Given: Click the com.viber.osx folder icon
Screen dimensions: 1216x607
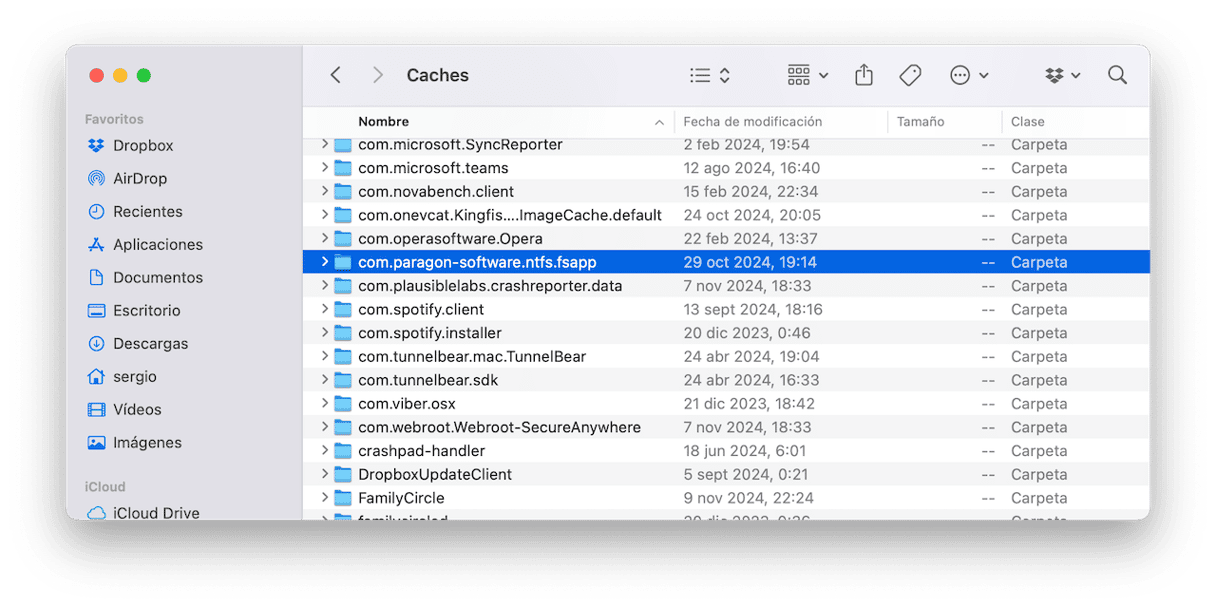Looking at the screenshot, I should [x=343, y=404].
